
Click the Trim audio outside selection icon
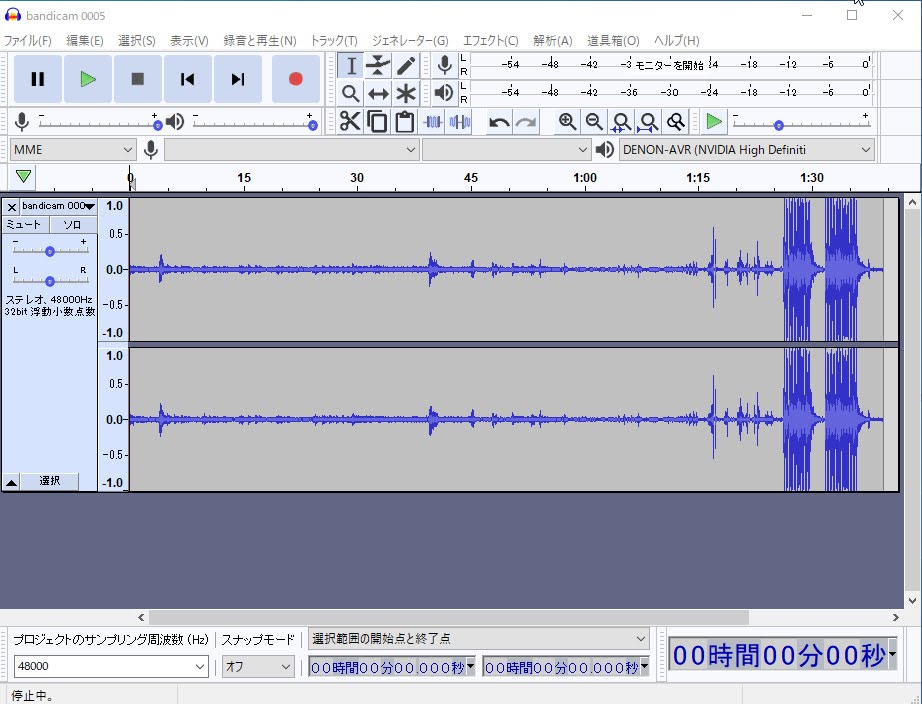(x=433, y=122)
